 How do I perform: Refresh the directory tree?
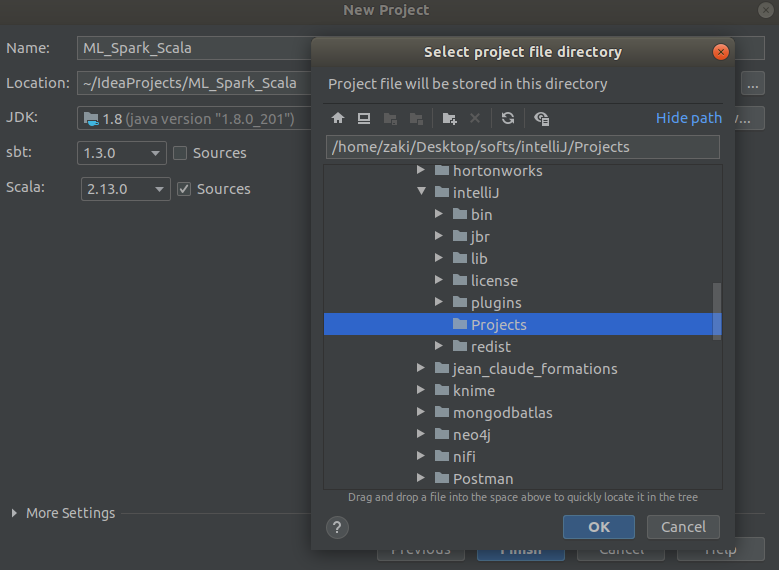[x=507, y=118]
